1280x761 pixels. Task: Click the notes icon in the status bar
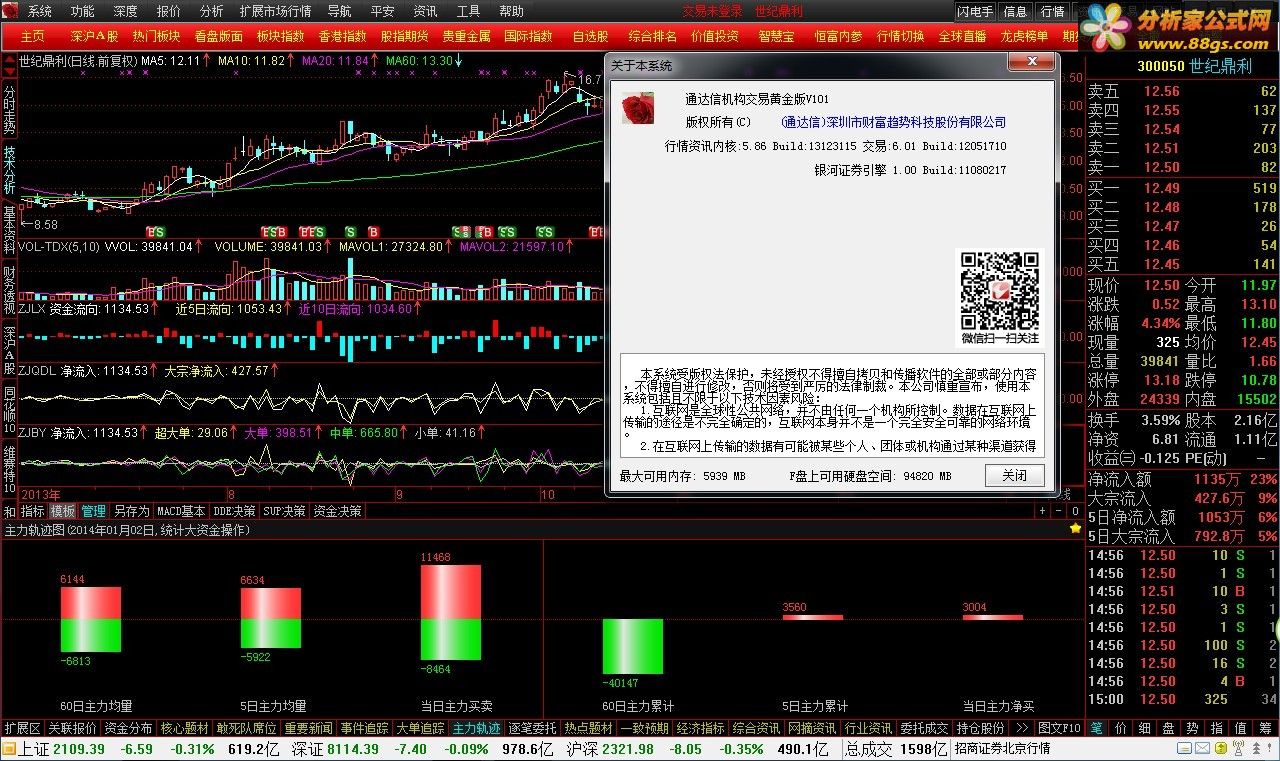[x=1184, y=748]
